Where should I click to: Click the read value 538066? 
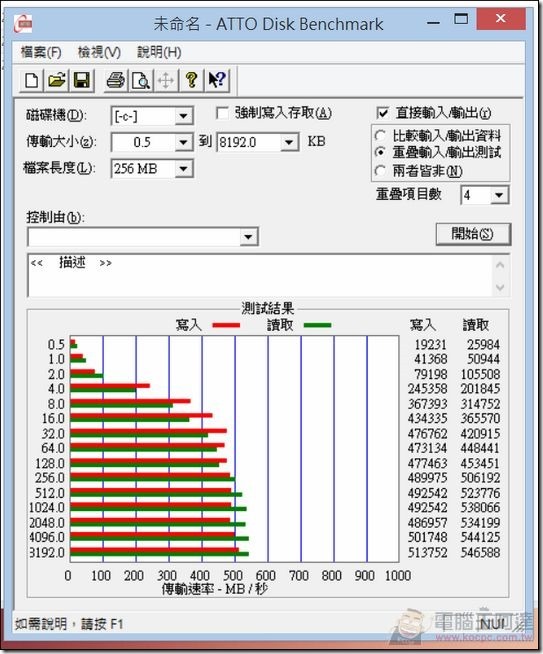pyautogui.click(x=480, y=508)
